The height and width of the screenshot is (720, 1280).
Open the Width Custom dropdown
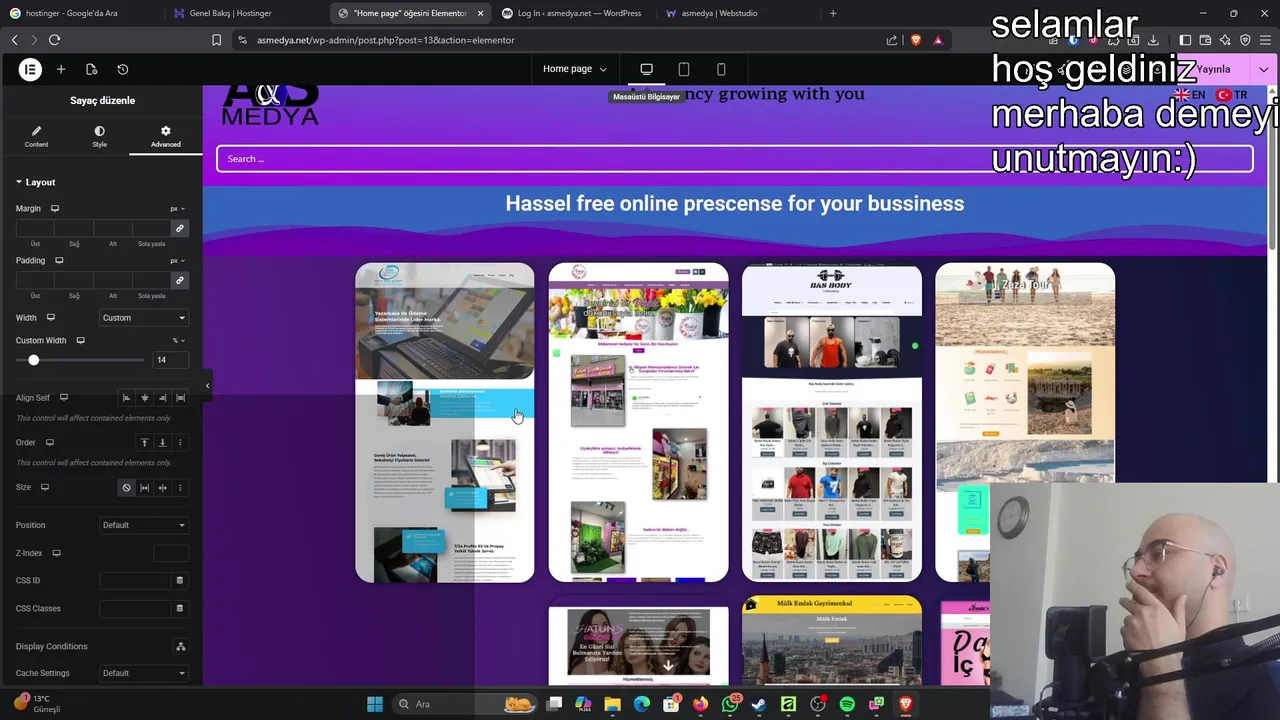pos(144,318)
